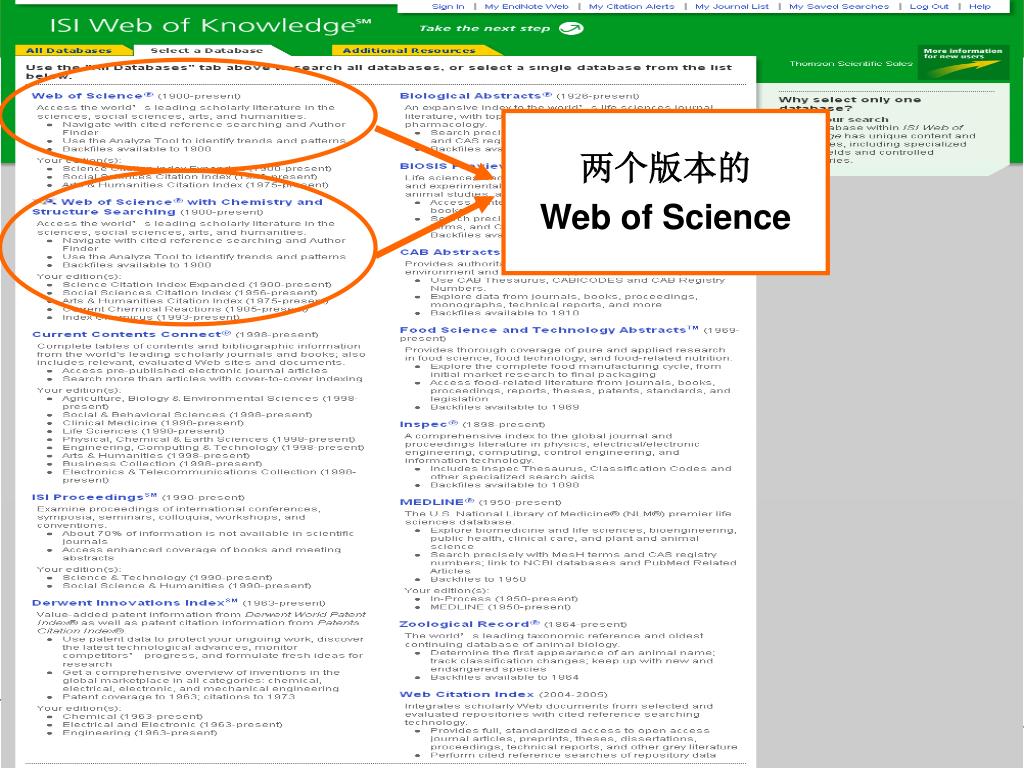Open the Help link

(x=980, y=7)
